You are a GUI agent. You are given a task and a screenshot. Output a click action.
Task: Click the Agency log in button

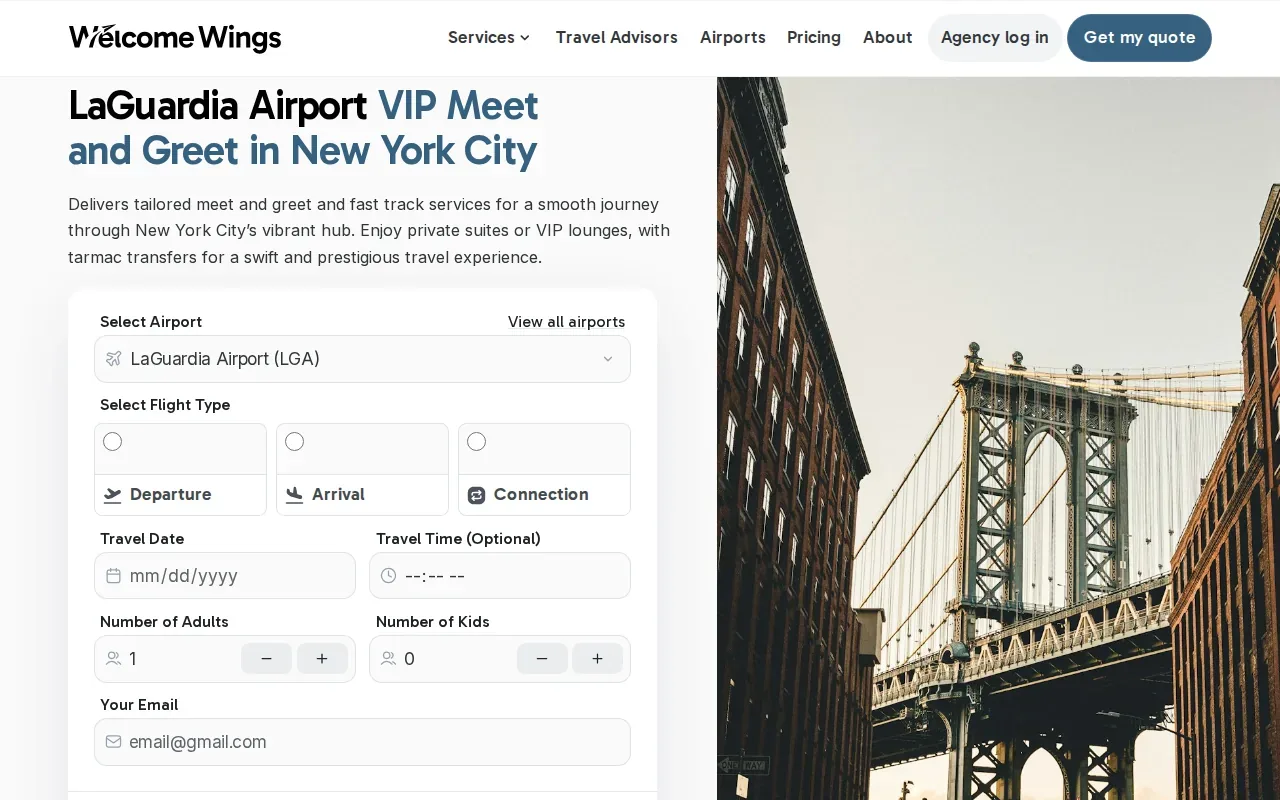pyautogui.click(x=995, y=38)
